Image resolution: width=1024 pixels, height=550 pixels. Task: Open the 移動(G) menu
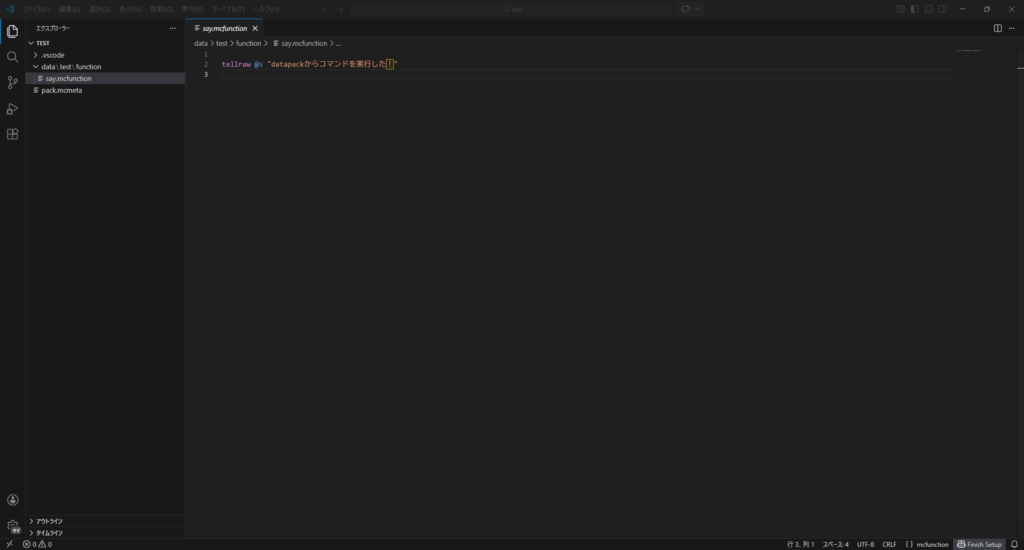coord(161,9)
